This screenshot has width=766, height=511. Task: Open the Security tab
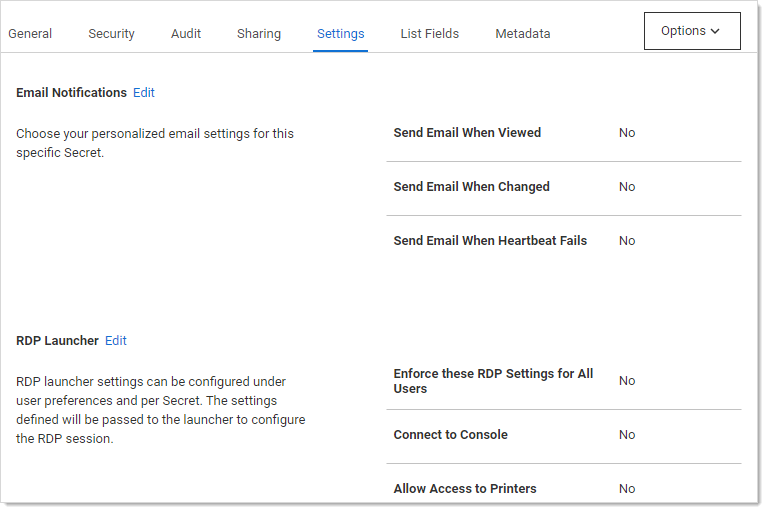(111, 34)
